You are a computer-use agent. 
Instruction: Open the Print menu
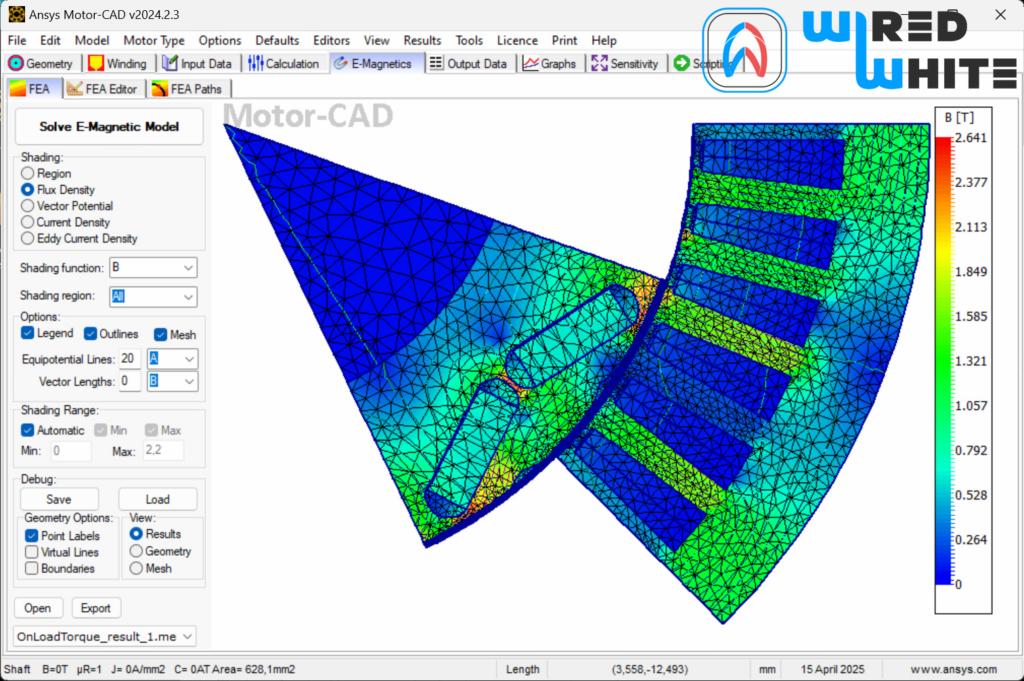click(564, 40)
